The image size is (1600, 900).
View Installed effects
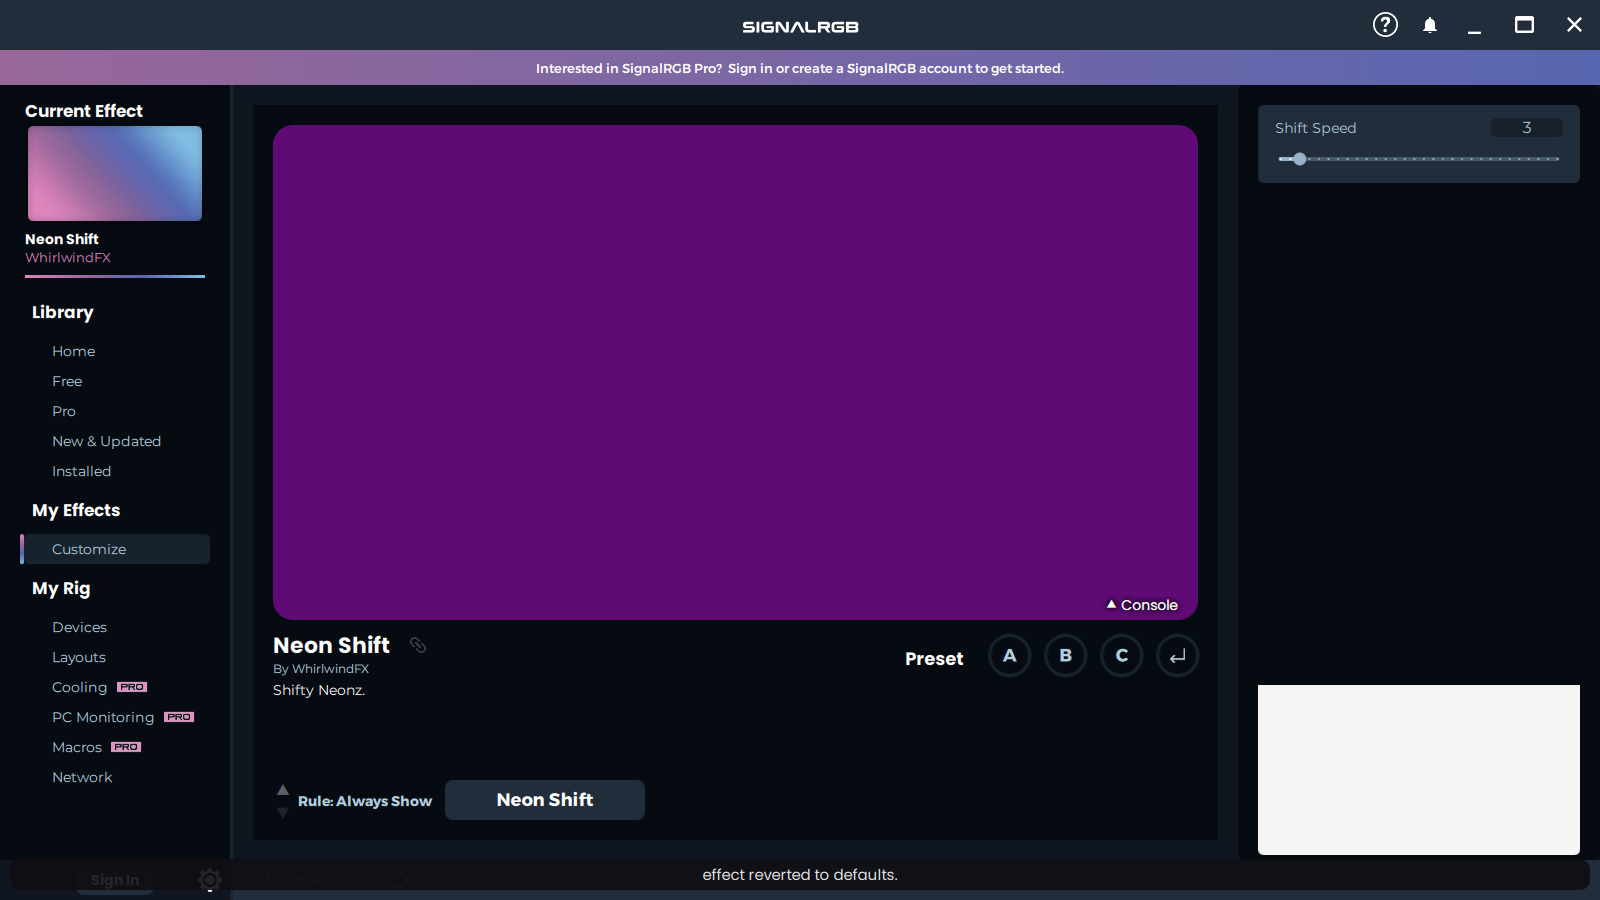point(81,471)
